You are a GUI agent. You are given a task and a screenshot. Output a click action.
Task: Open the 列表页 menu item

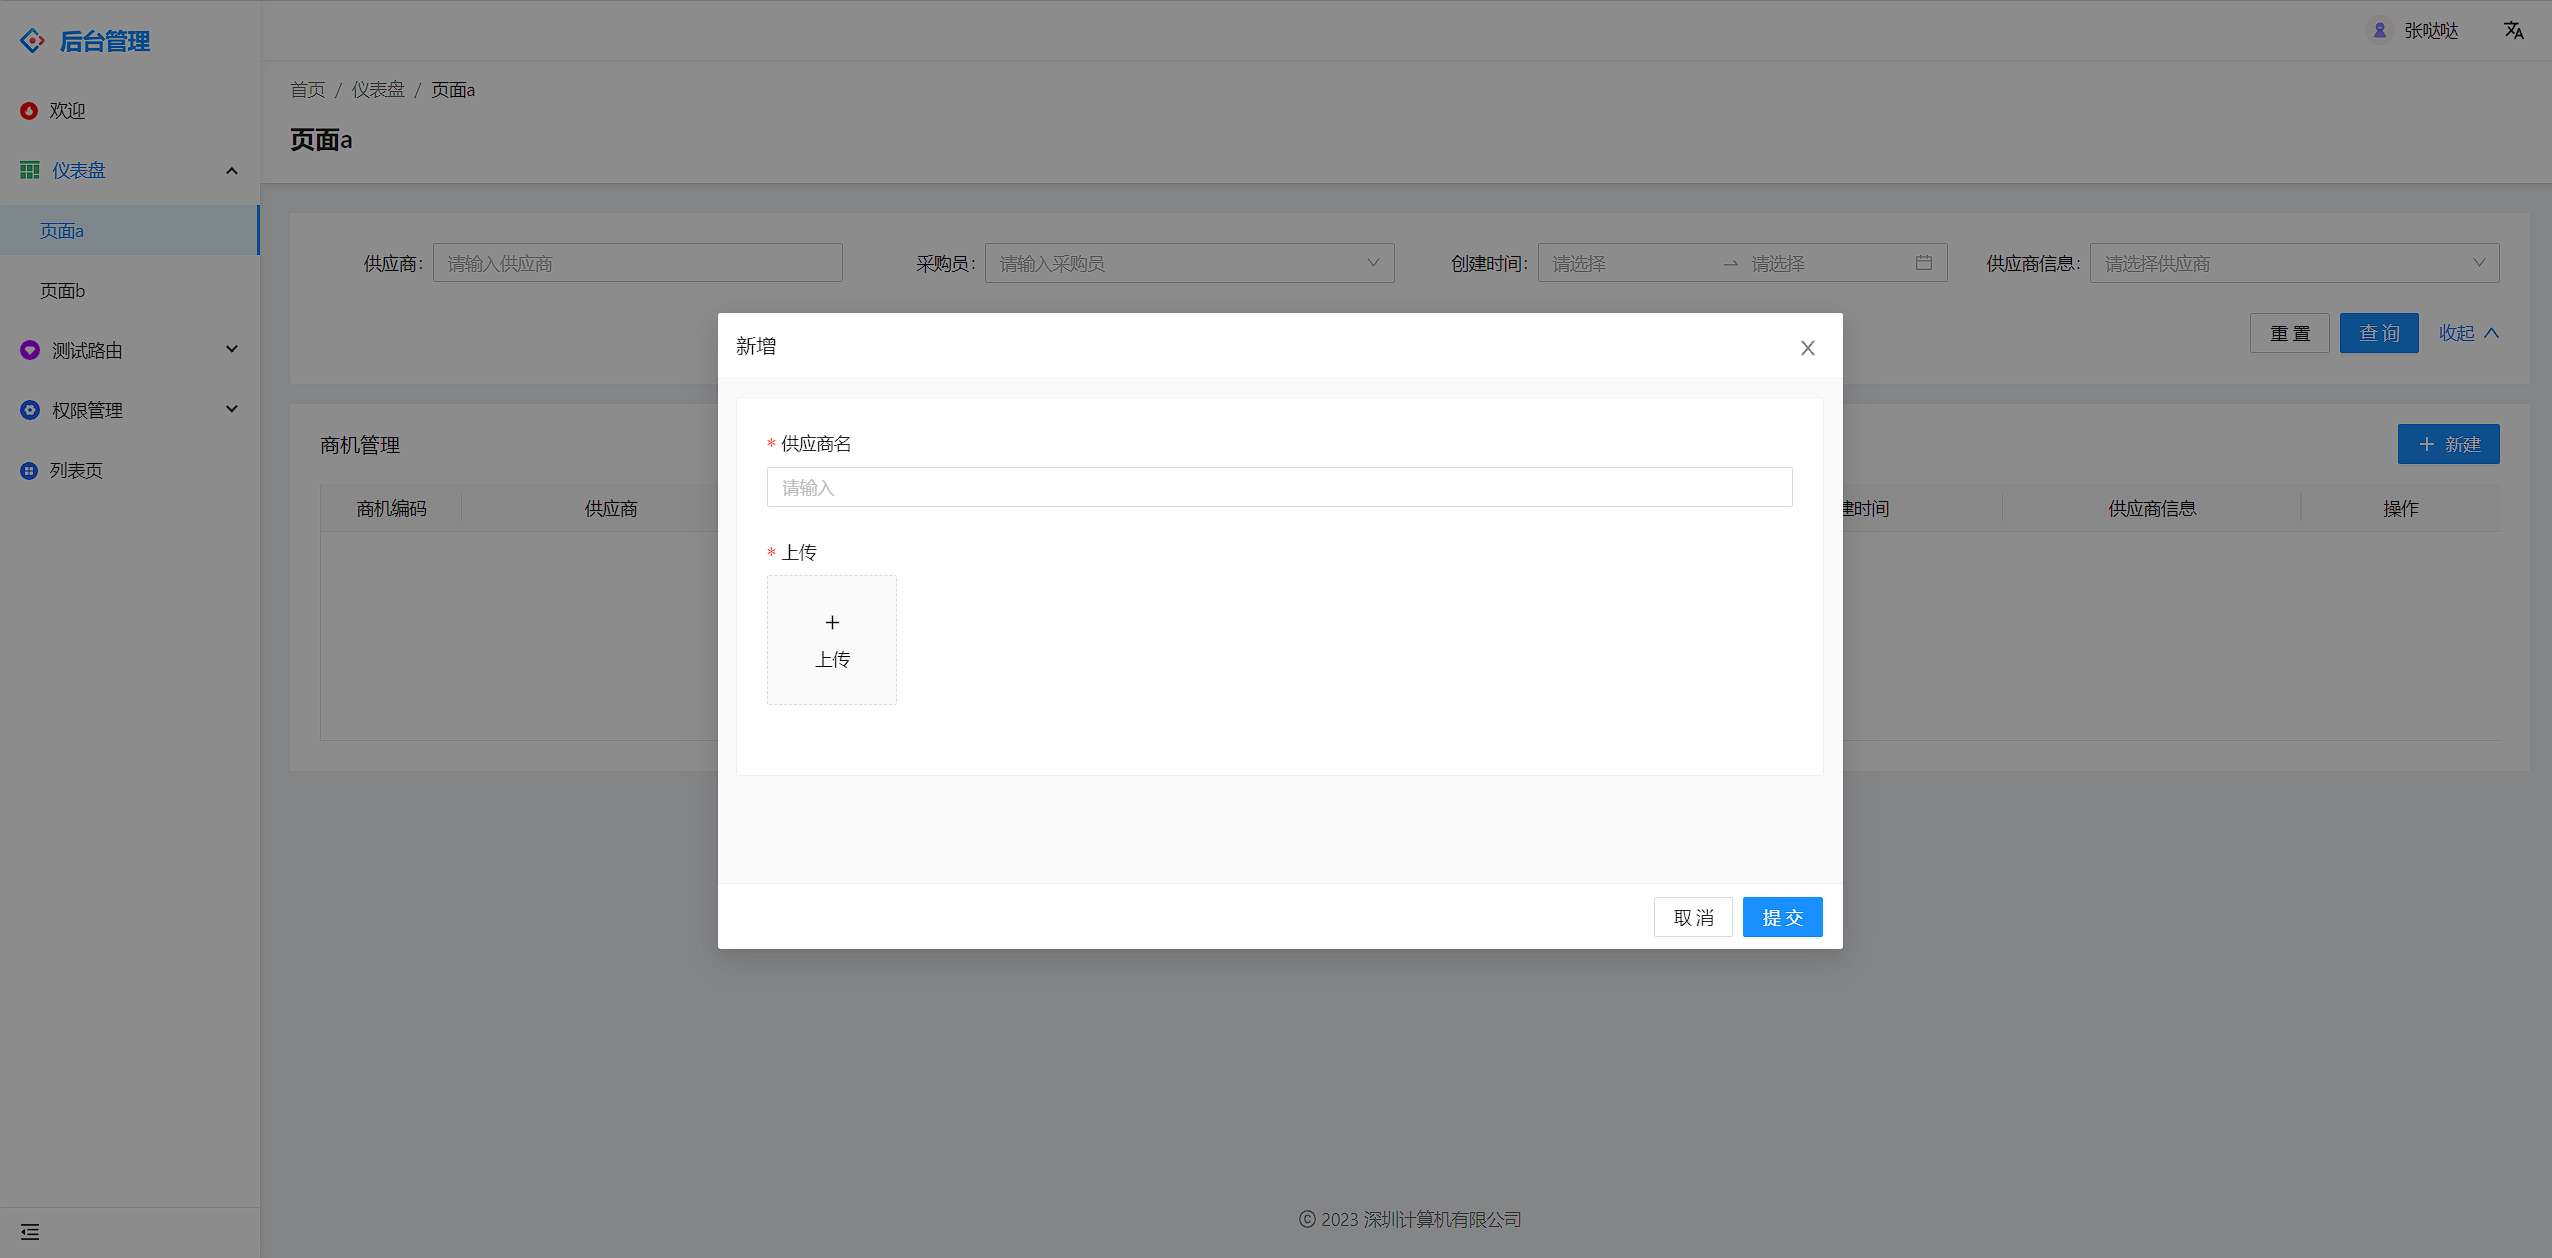coord(130,471)
